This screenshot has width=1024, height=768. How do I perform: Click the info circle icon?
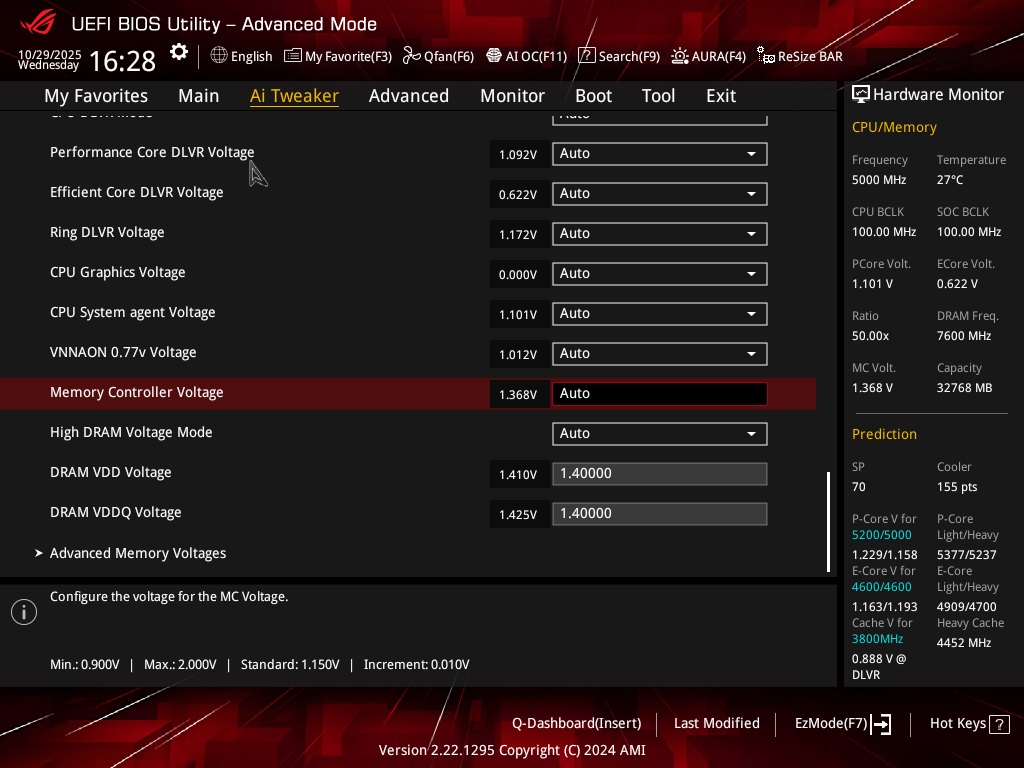[x=24, y=612]
